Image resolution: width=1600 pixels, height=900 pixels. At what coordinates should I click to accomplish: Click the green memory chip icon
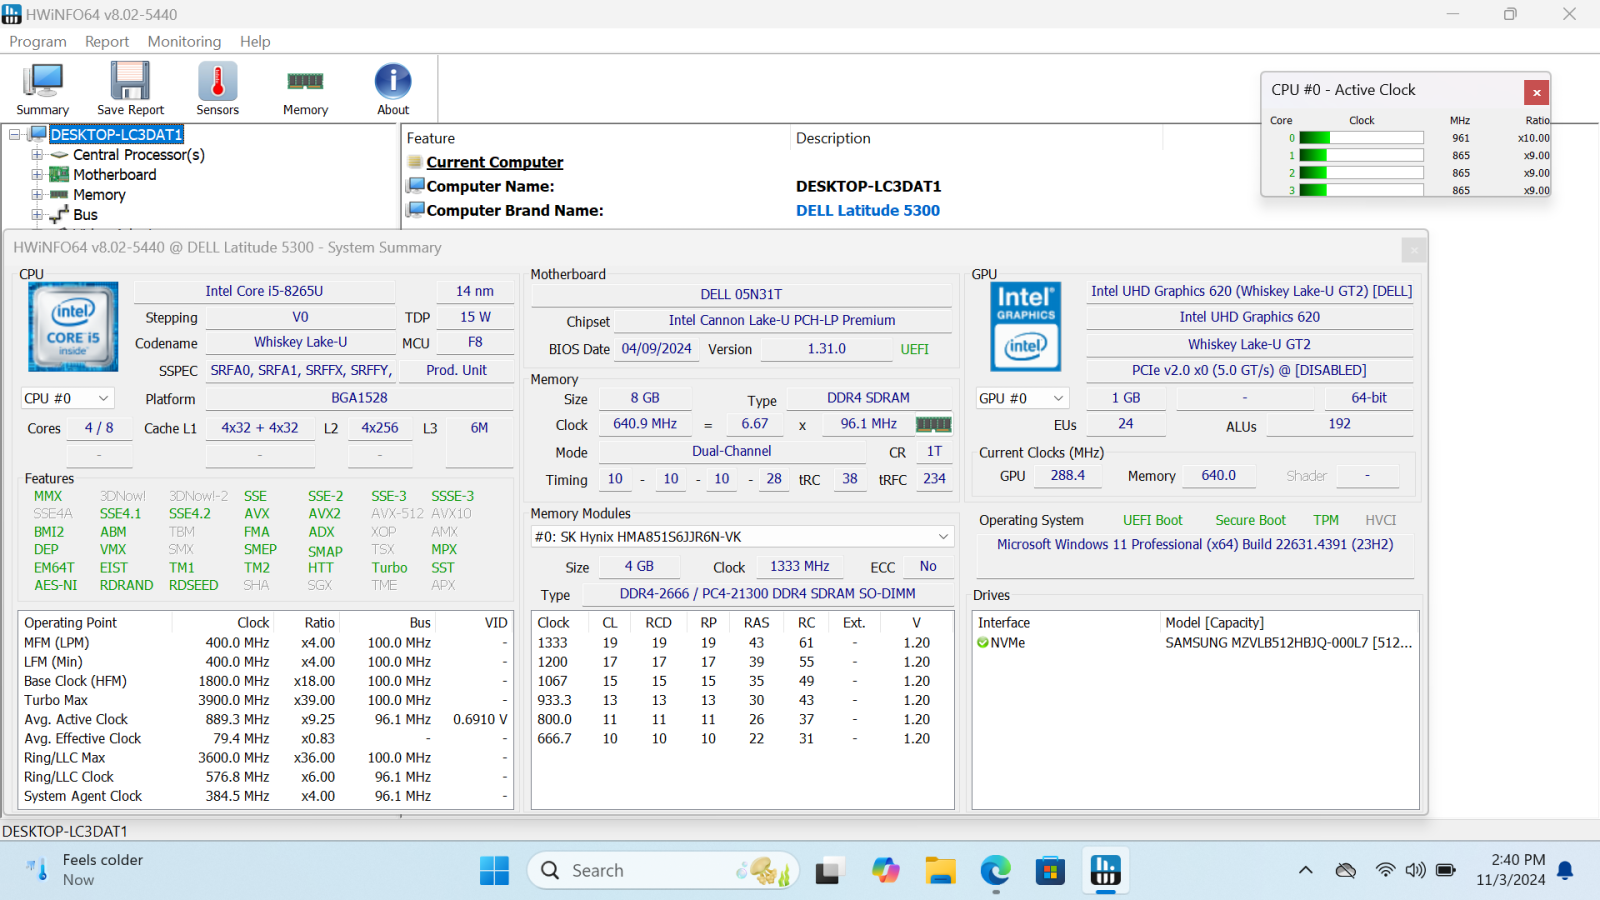tap(933, 424)
